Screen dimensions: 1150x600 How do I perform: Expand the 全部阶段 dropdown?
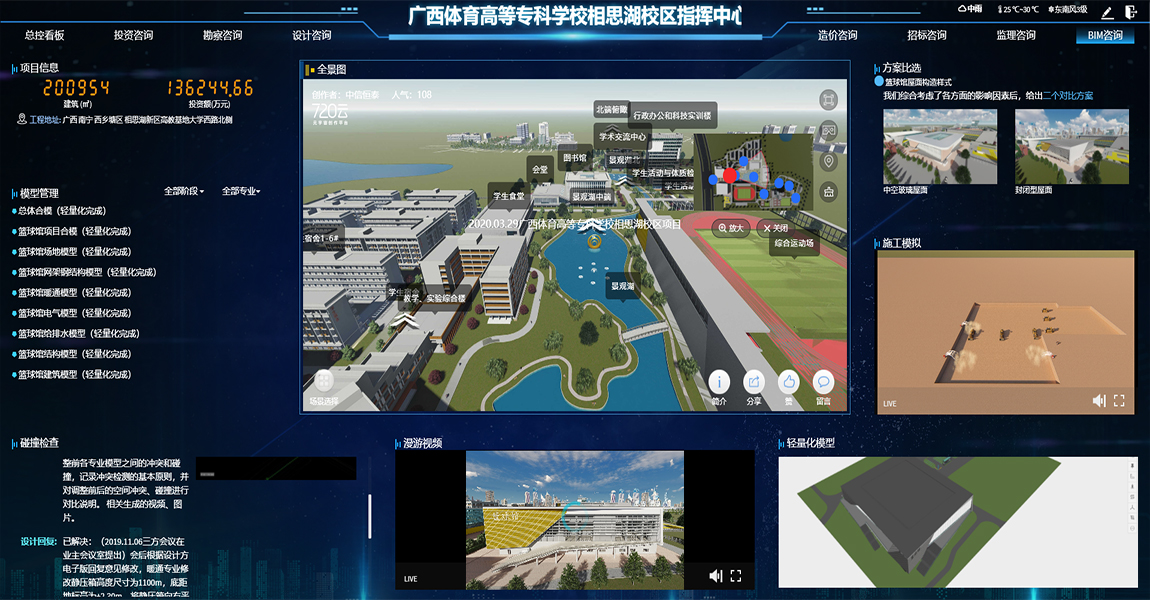click(185, 191)
